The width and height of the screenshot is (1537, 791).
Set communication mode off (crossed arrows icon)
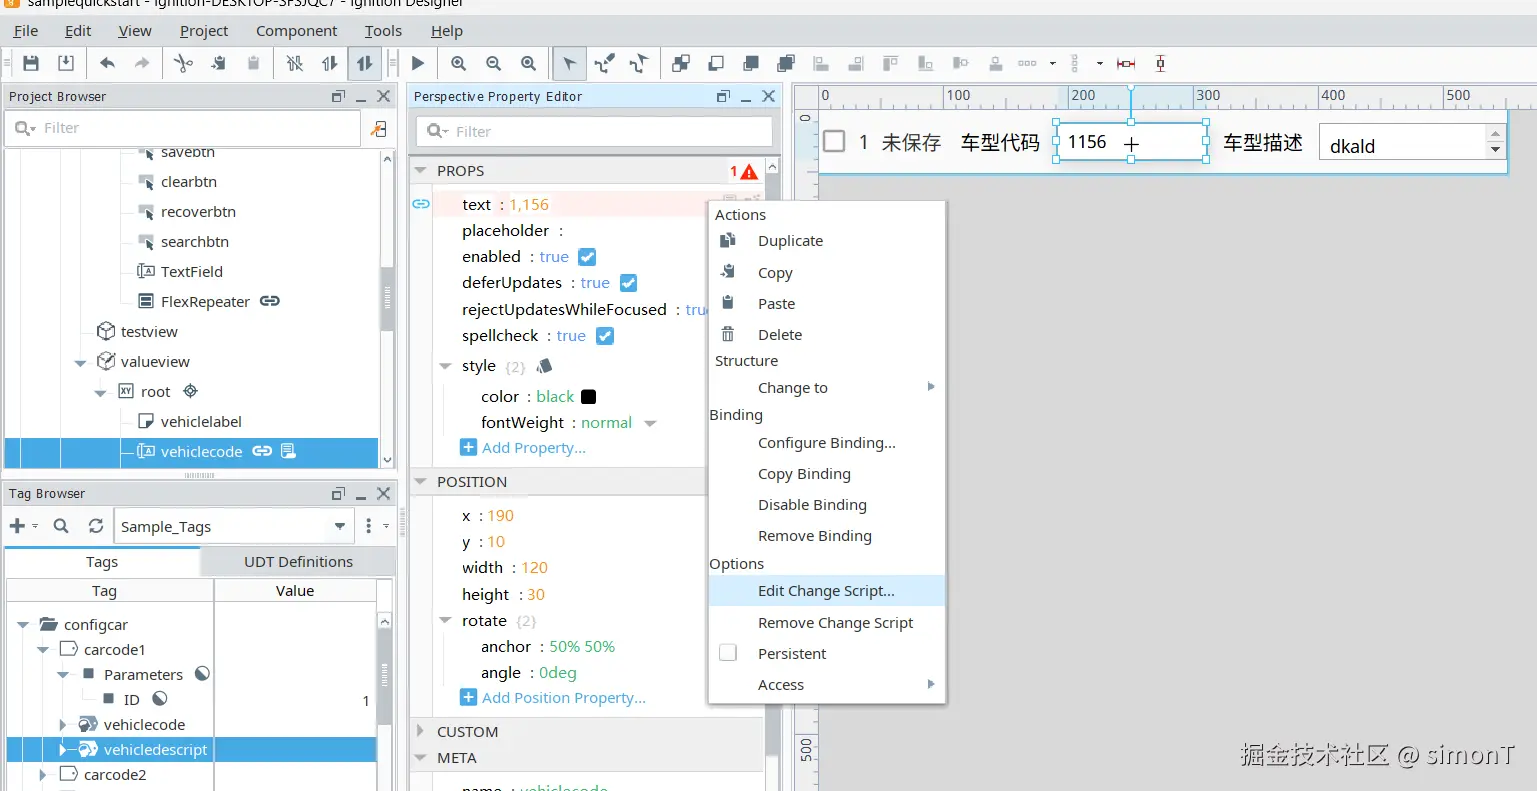coord(294,63)
